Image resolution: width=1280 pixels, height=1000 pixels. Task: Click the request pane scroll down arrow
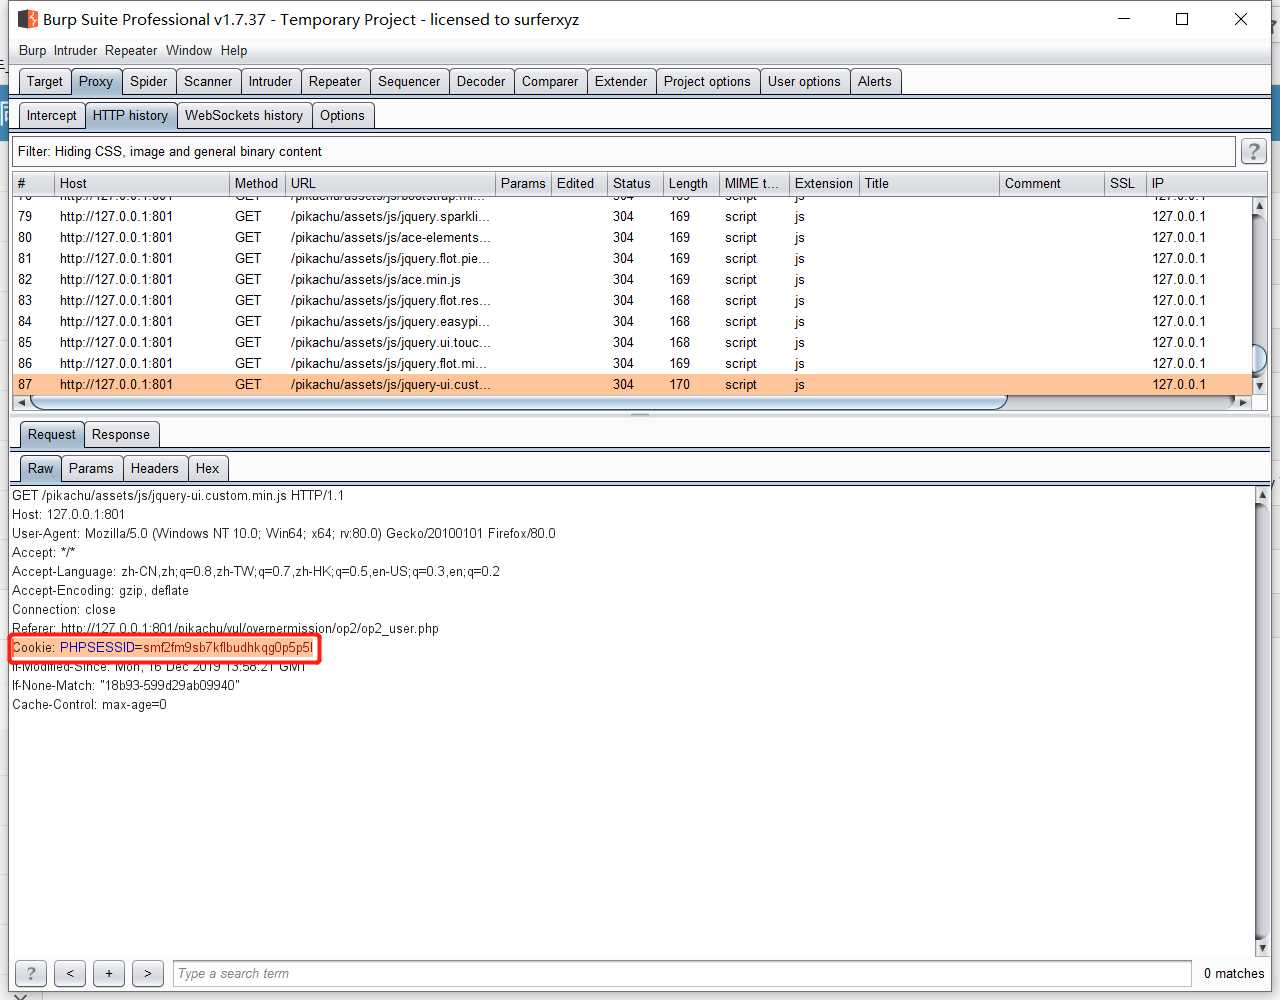point(1262,947)
